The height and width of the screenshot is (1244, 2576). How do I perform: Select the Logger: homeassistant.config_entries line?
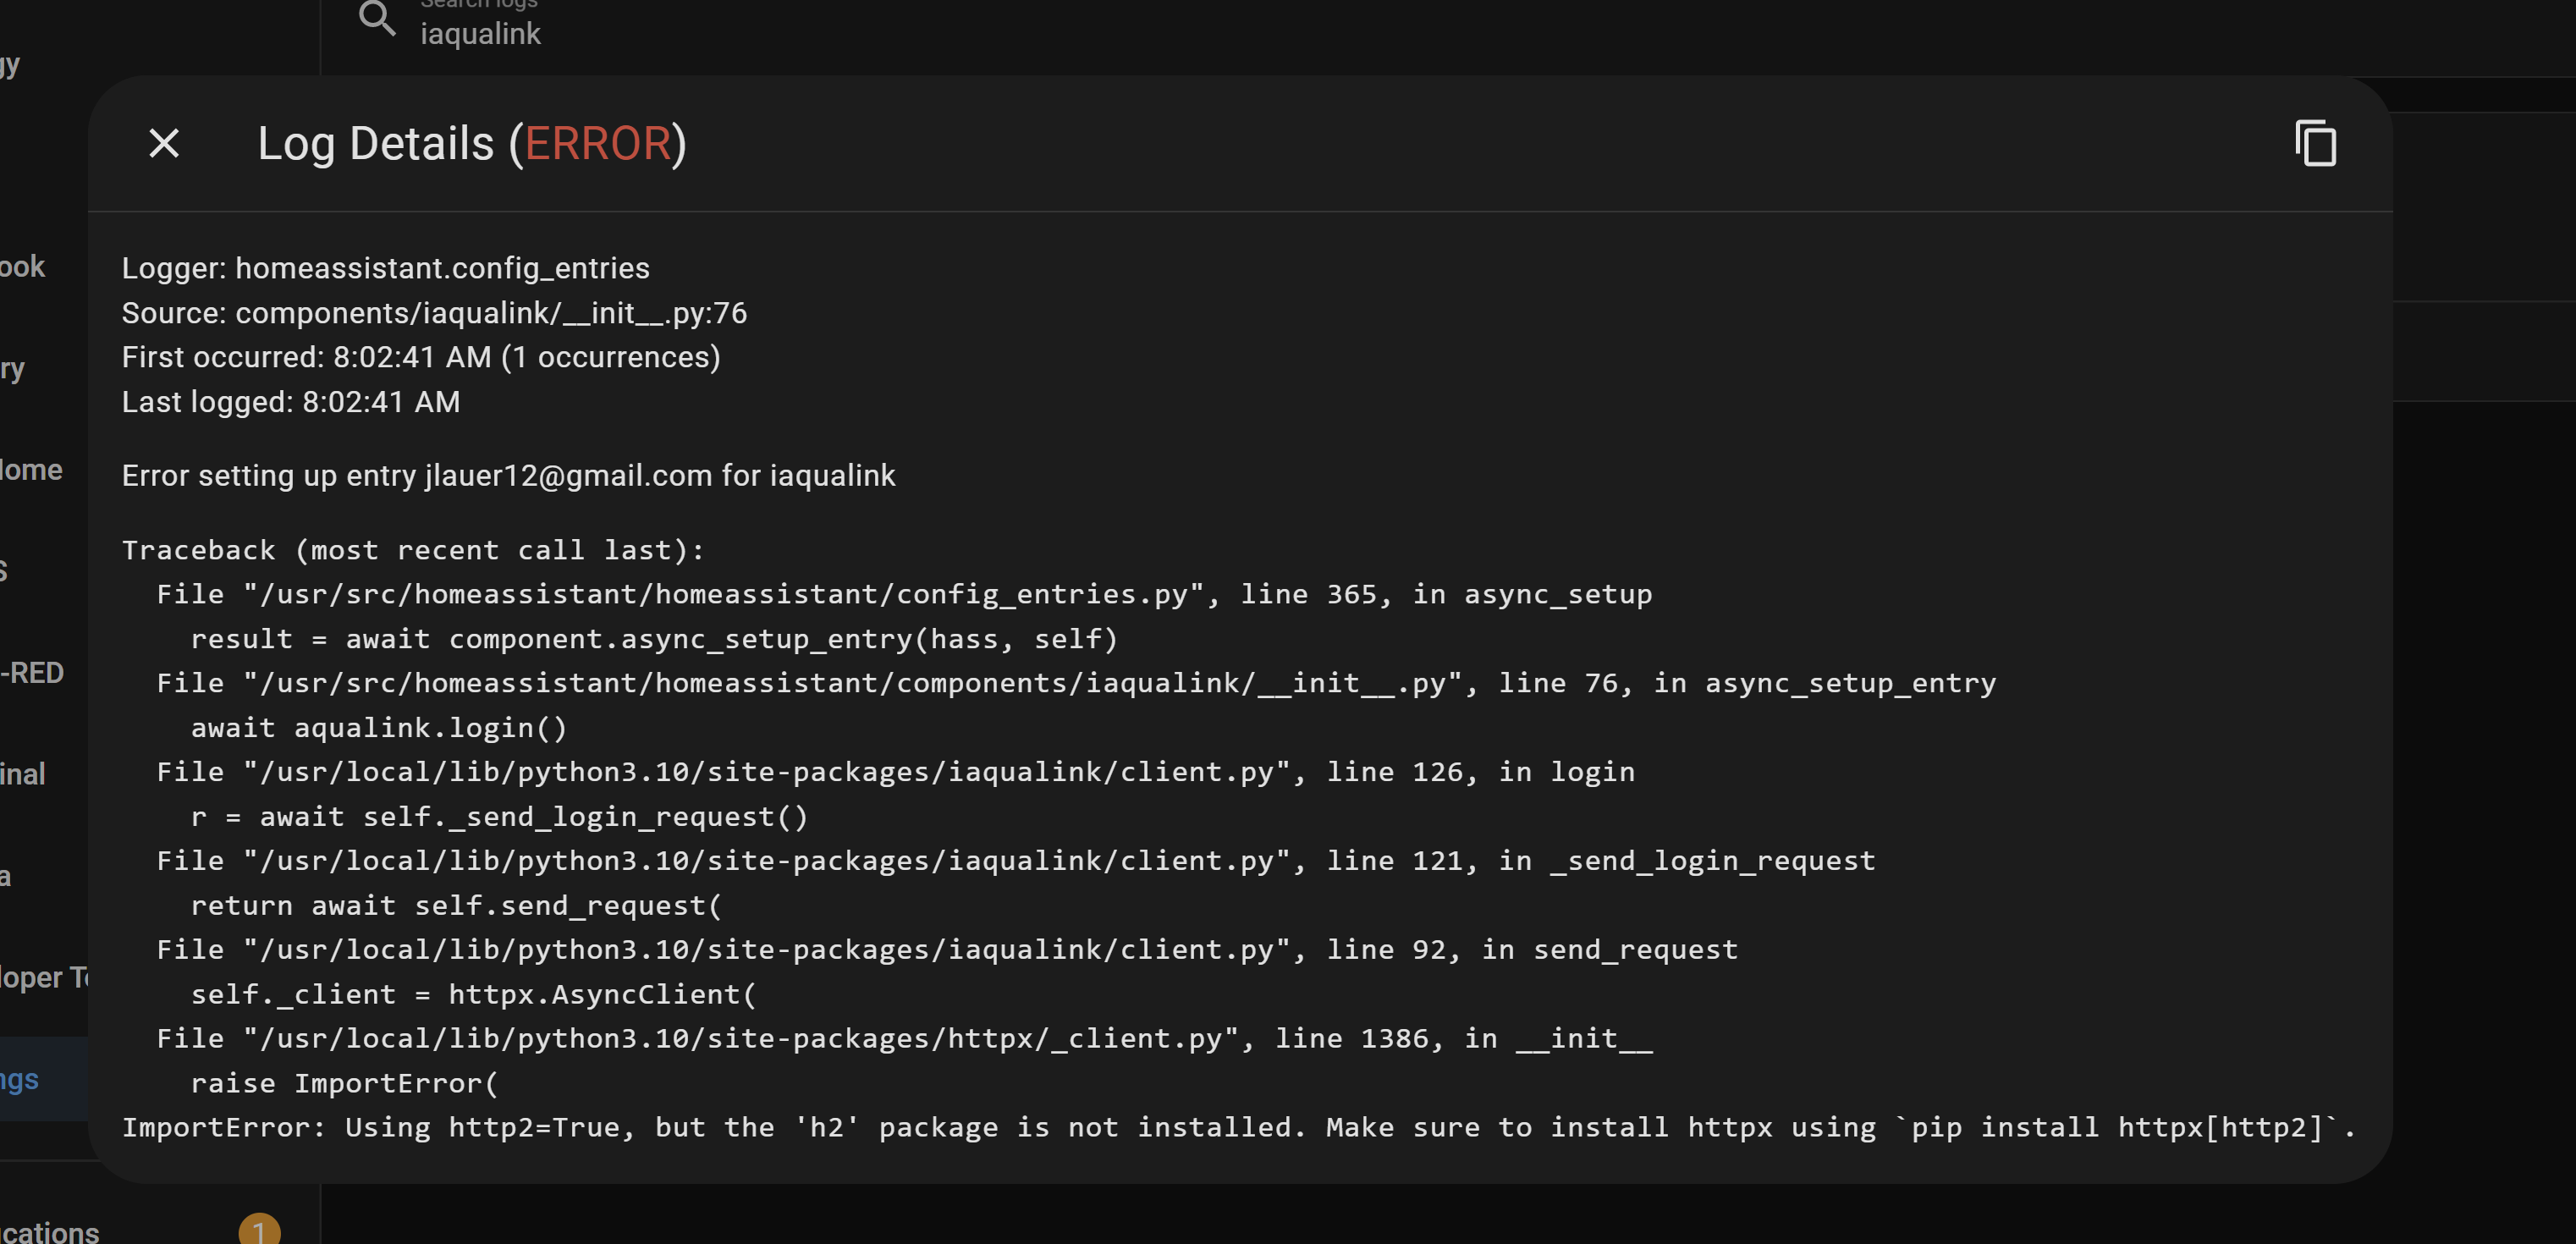386,268
